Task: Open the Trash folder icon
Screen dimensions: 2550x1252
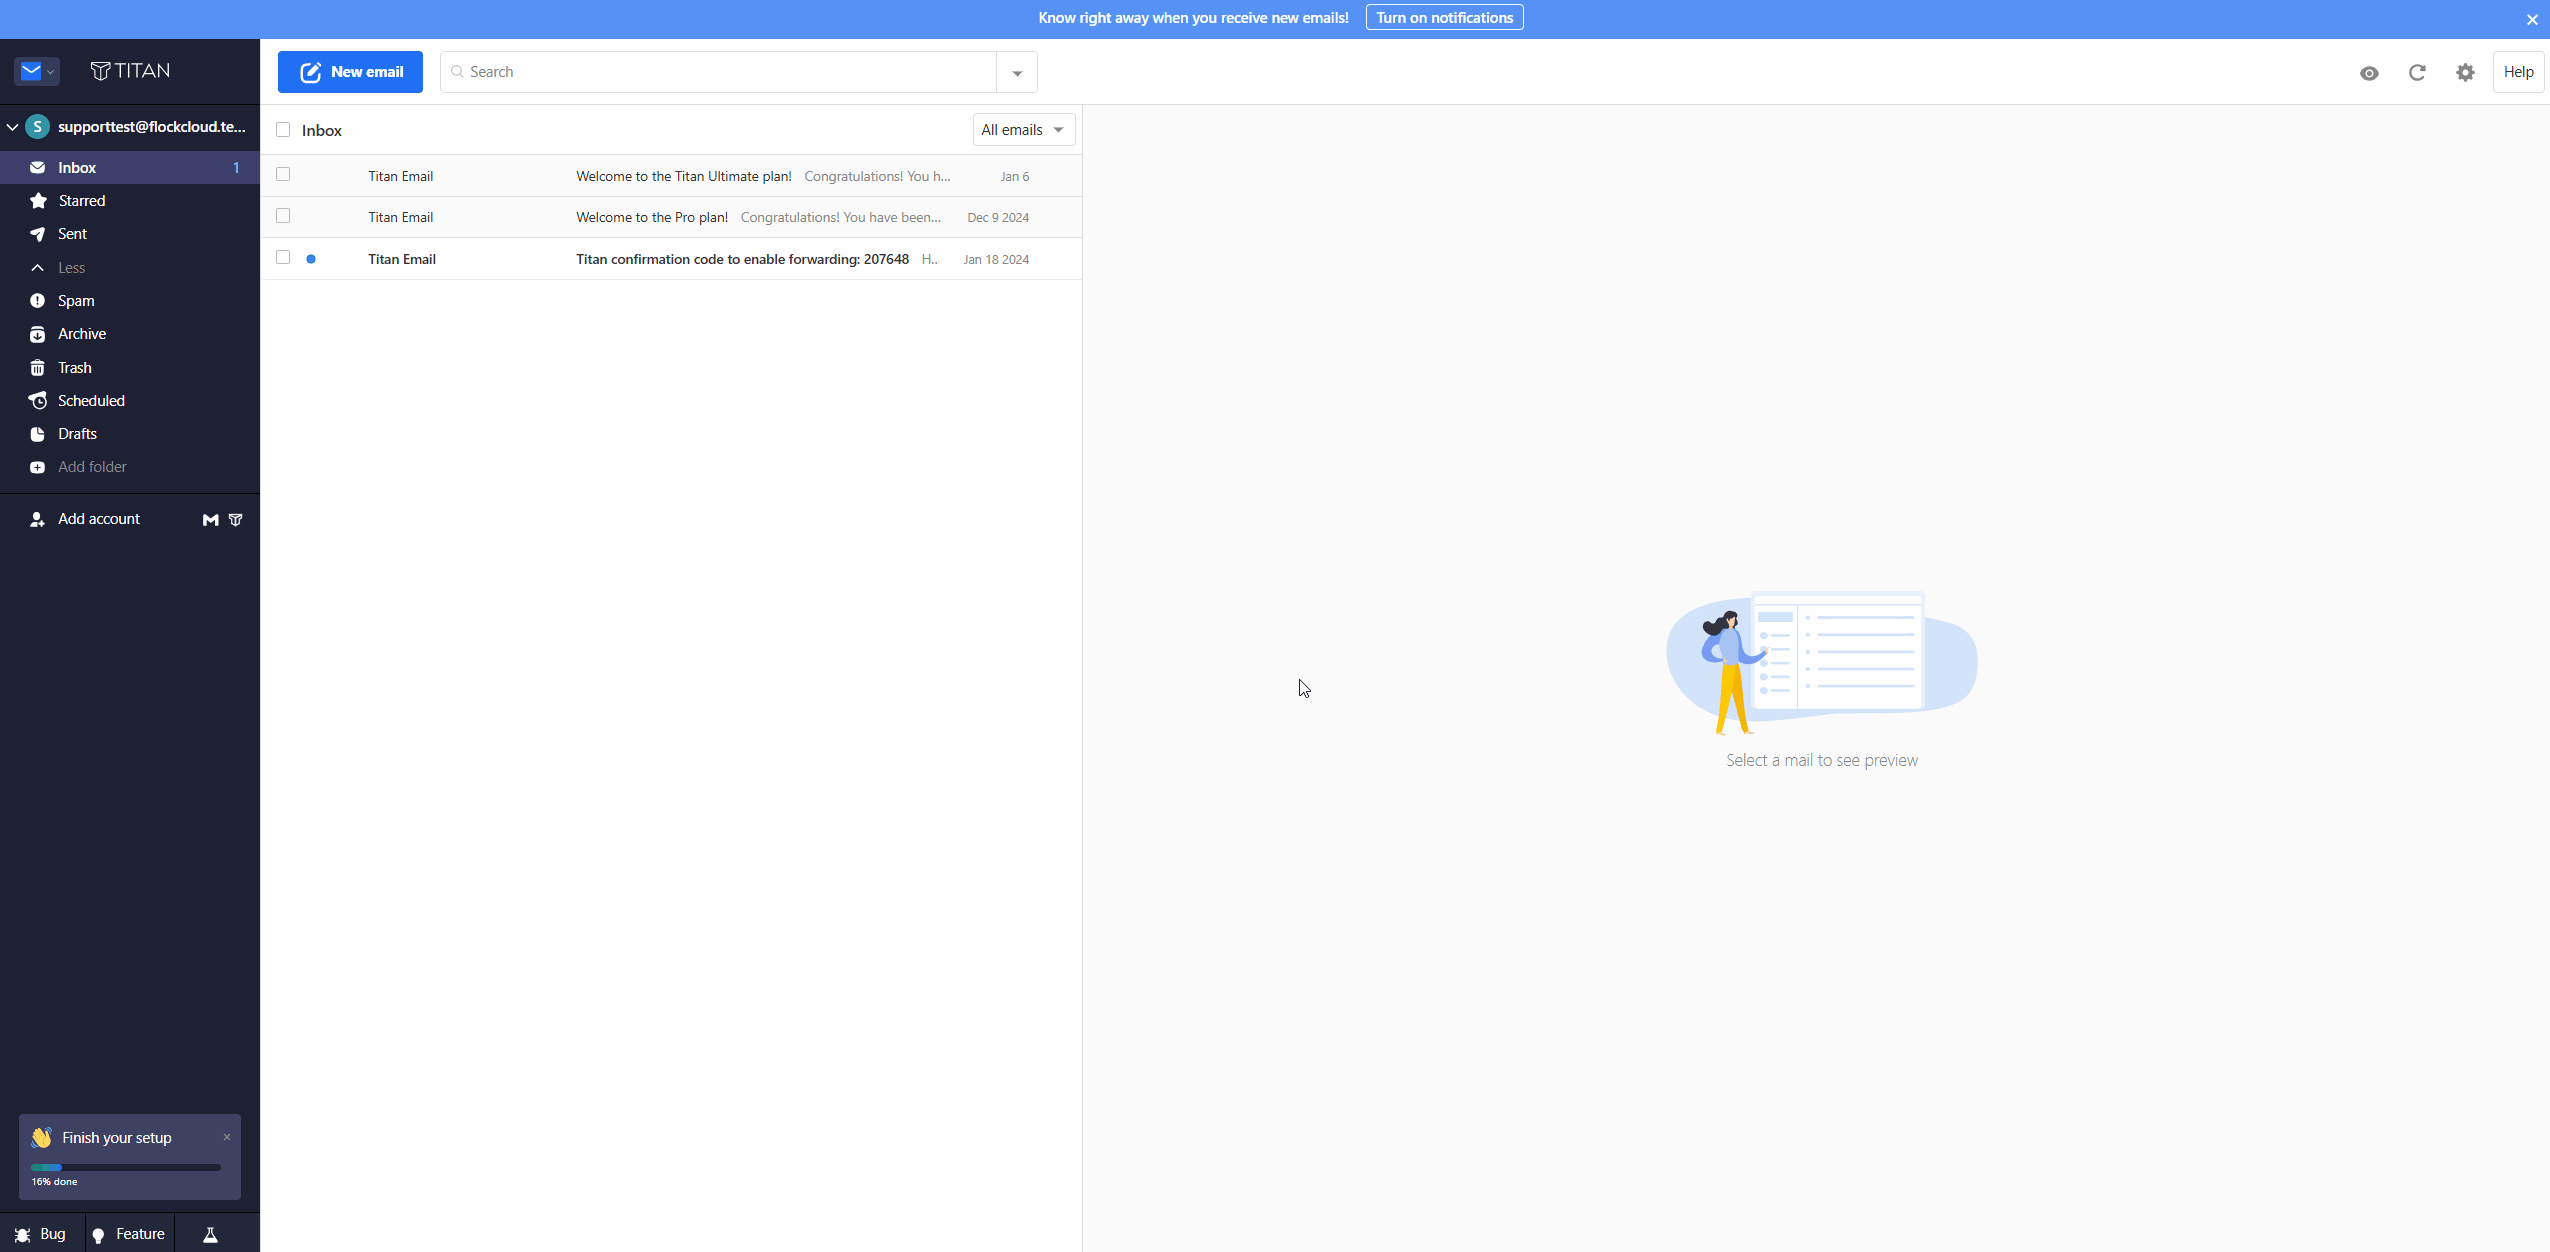Action: click(37, 367)
